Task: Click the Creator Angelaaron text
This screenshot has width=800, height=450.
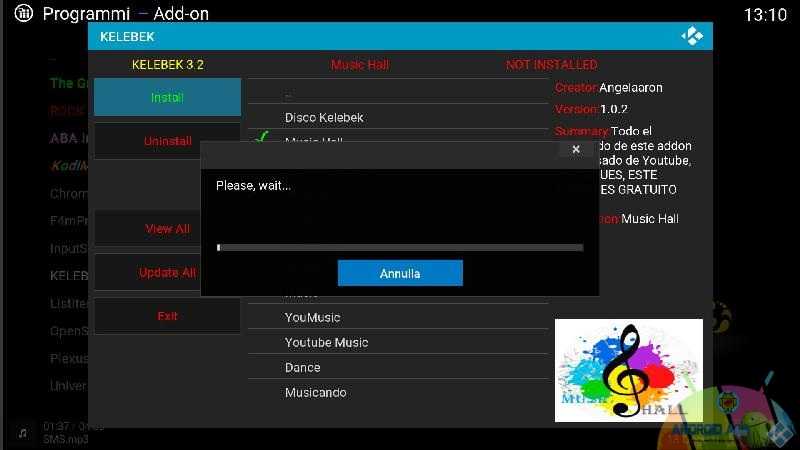Action: coord(609,88)
